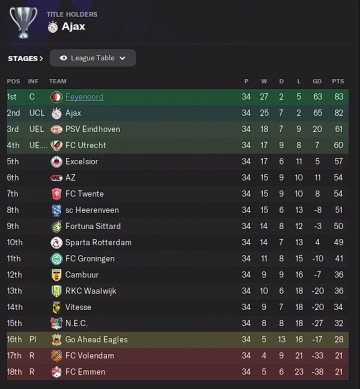Sort table by GD column header
The image size is (360, 389).
coord(317,81)
